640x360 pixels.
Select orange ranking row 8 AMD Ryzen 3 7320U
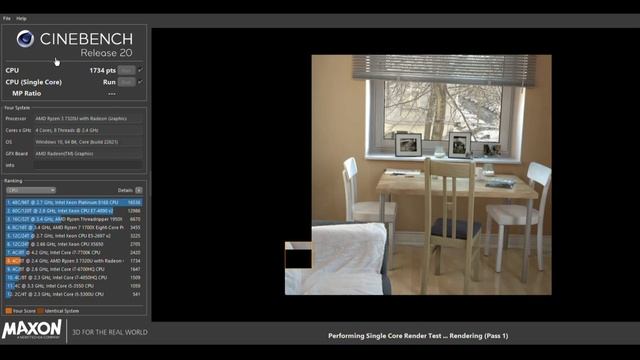tap(74, 261)
